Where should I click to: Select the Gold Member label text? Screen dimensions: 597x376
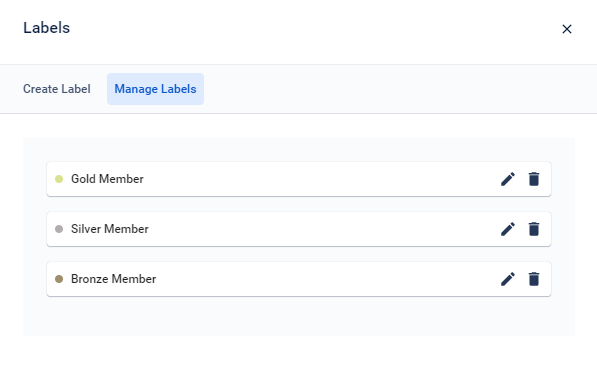pyautogui.click(x=107, y=179)
